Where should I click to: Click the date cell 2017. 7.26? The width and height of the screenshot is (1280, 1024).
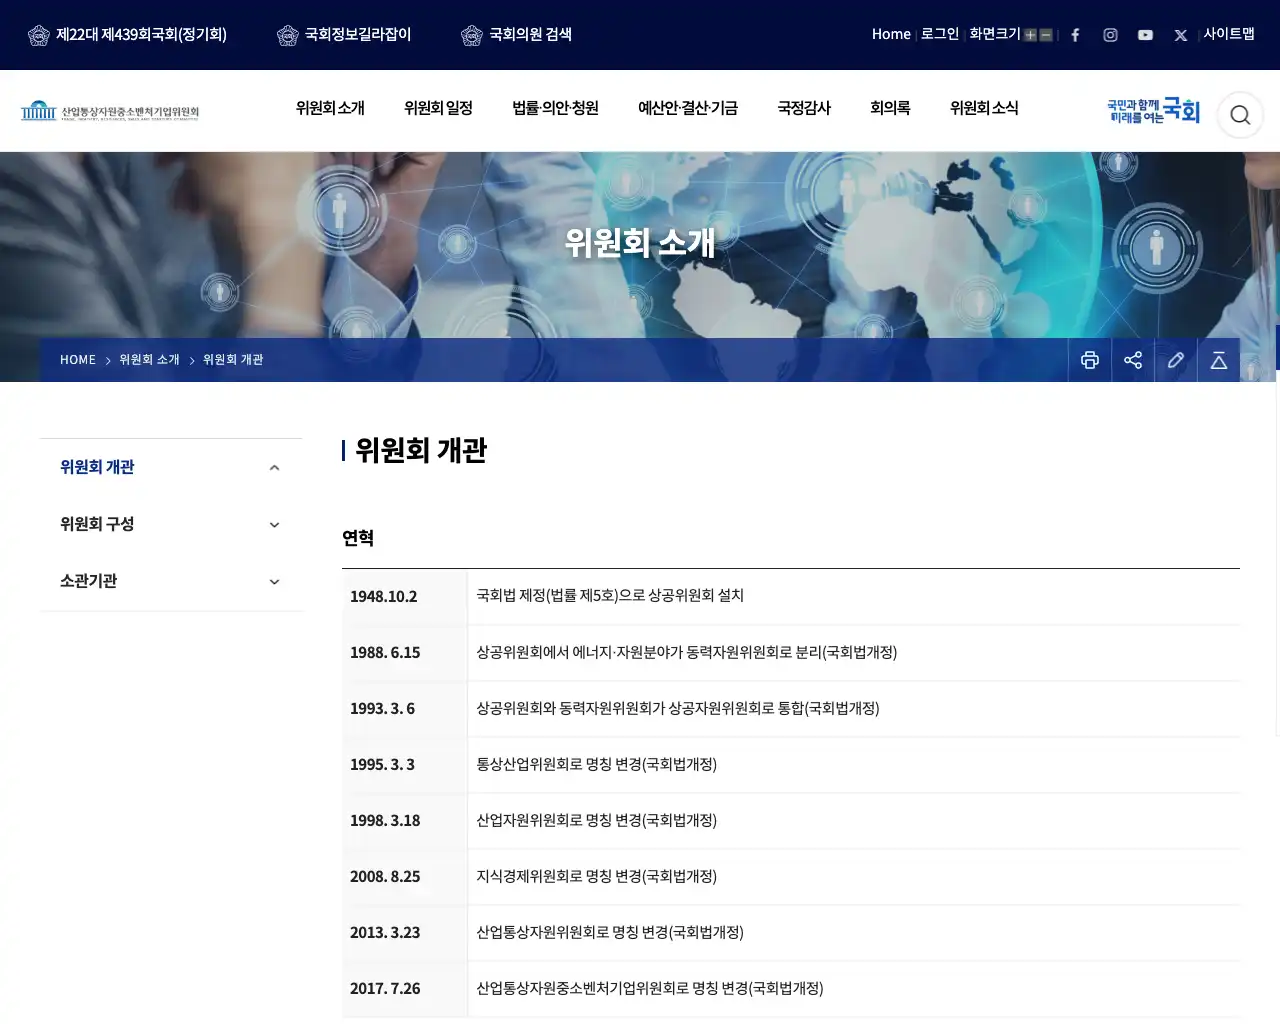coord(404,989)
